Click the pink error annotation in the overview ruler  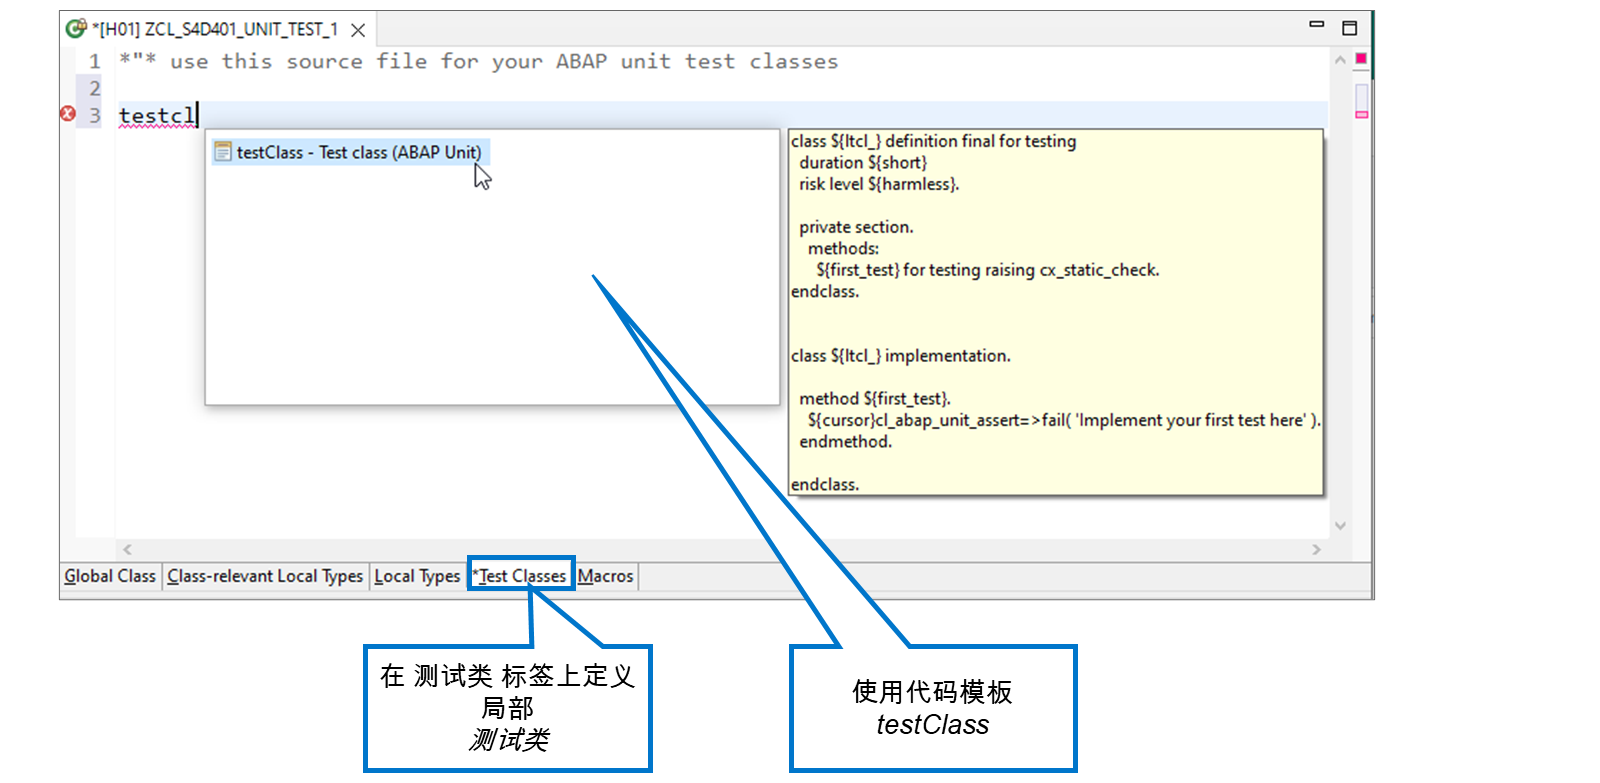coord(1361,115)
